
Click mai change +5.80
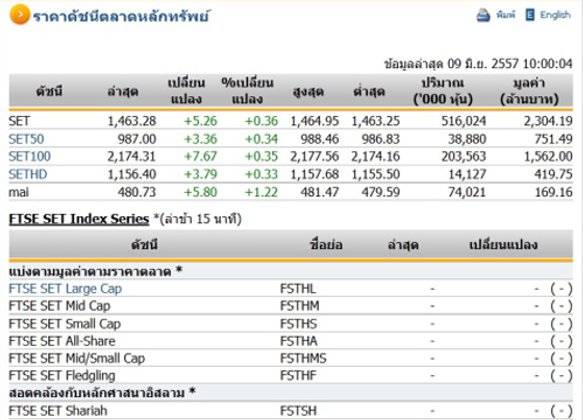coord(200,192)
